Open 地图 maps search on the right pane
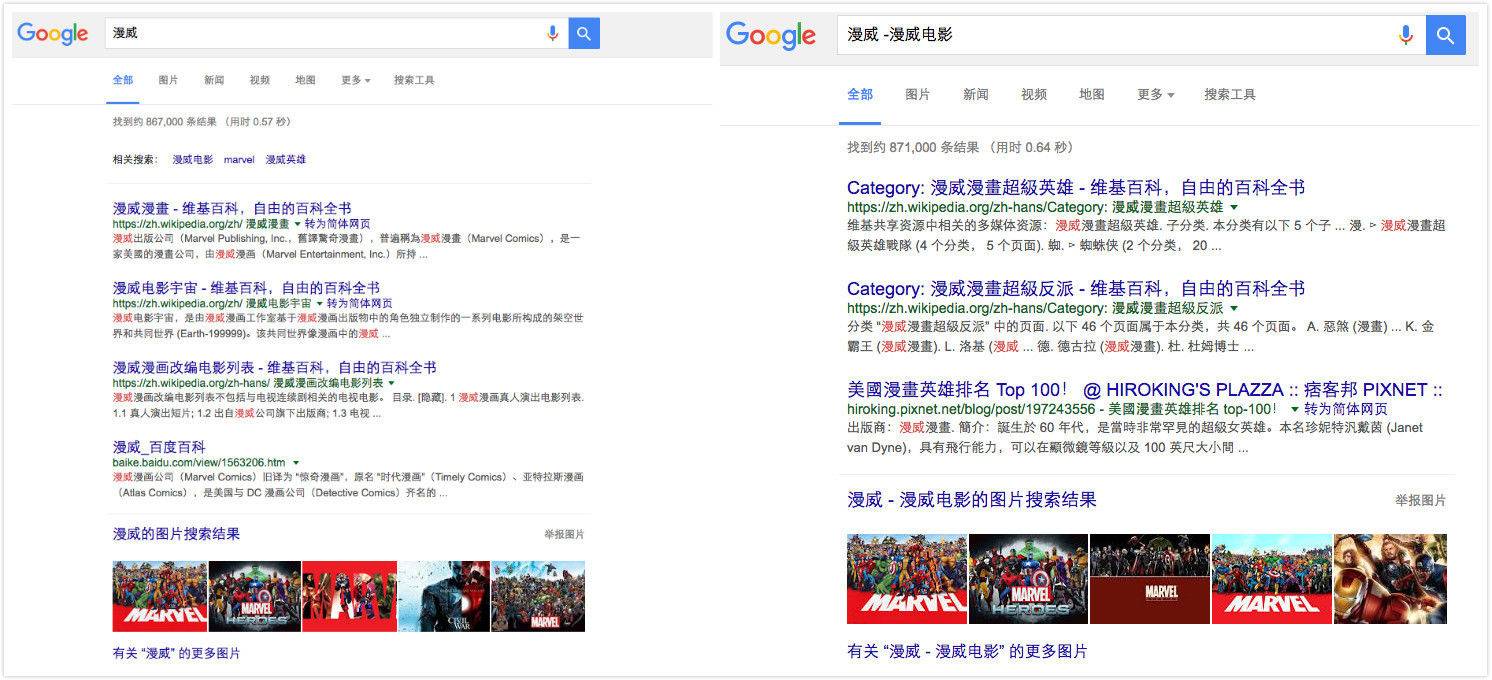The width and height of the screenshot is (1492, 680). tap(1090, 95)
